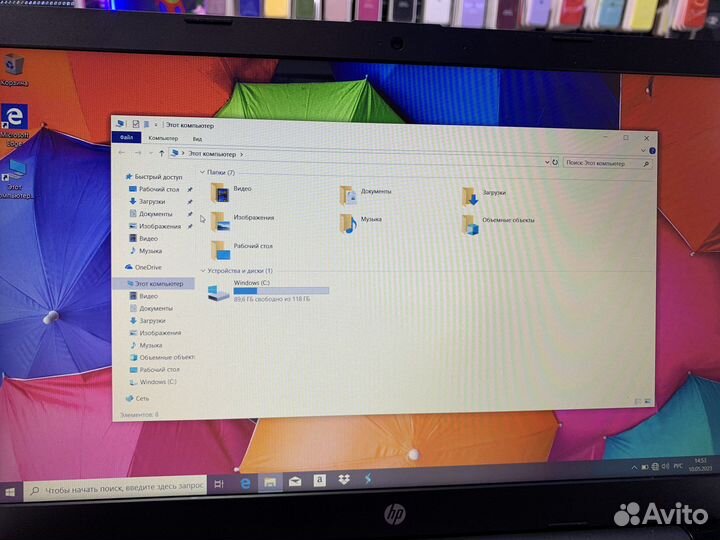Collapse the Устройства и диски group

(204, 271)
